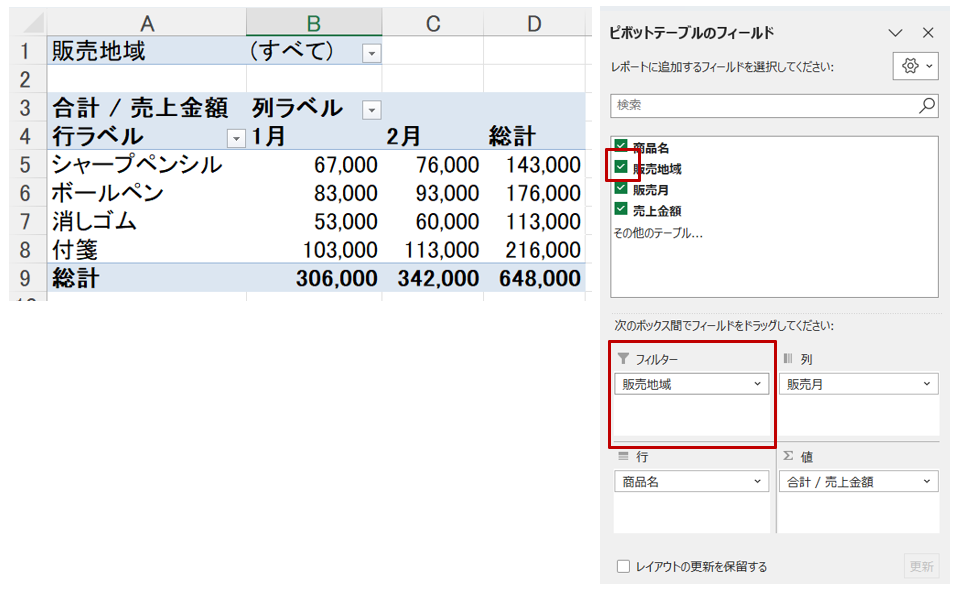956x589 pixels.
Task: Uncheck the 販売地域 field checkbox
Action: pyautogui.click(x=621, y=167)
